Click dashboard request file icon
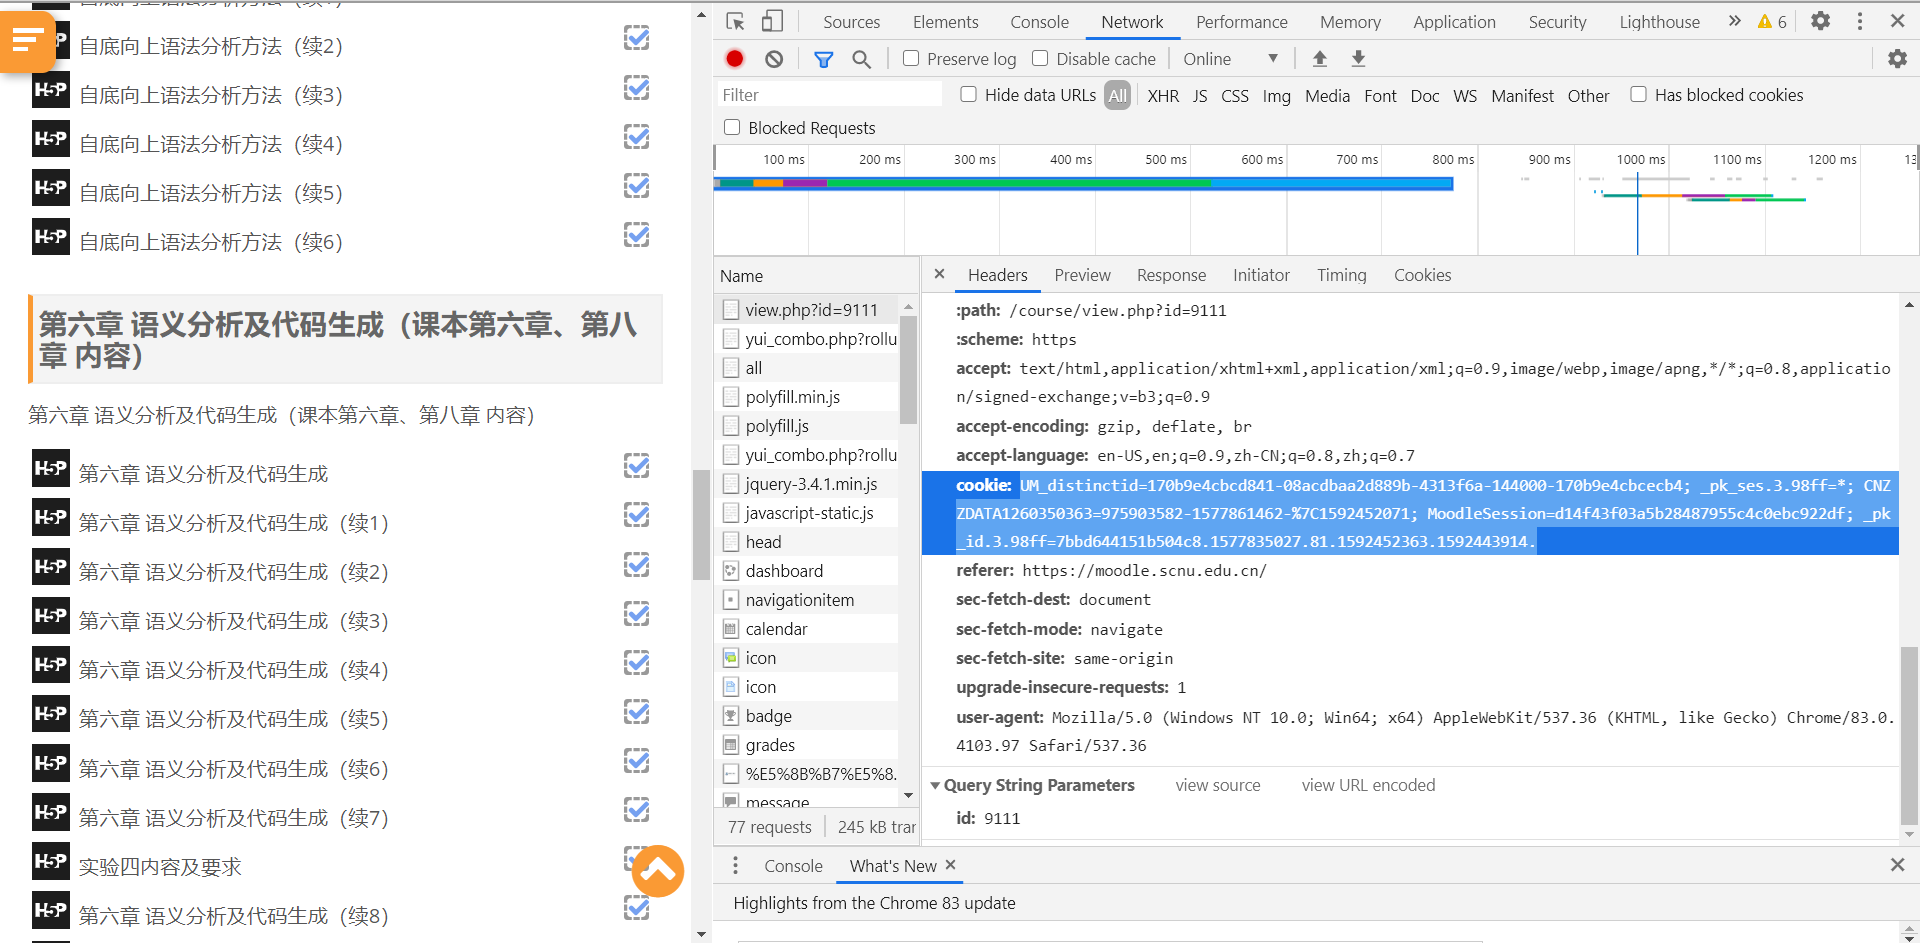 click(x=731, y=571)
